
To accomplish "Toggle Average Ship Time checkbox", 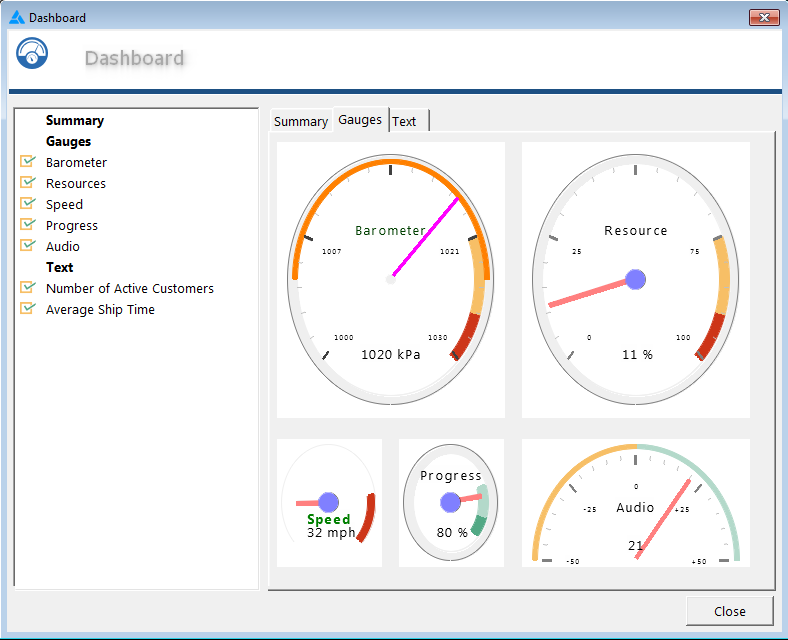I will pyautogui.click(x=28, y=309).
